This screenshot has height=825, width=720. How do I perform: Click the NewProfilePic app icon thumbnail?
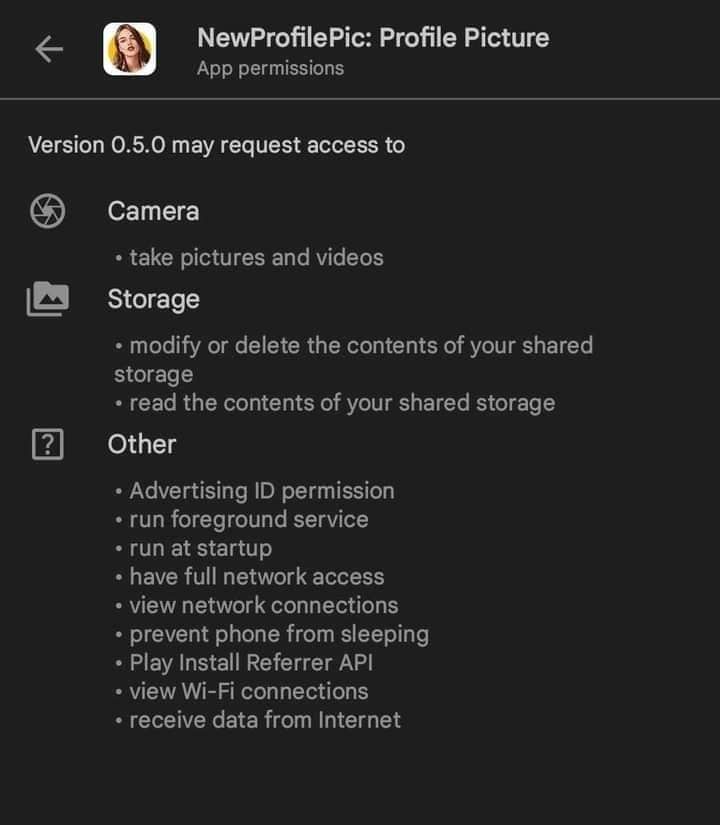tap(130, 49)
